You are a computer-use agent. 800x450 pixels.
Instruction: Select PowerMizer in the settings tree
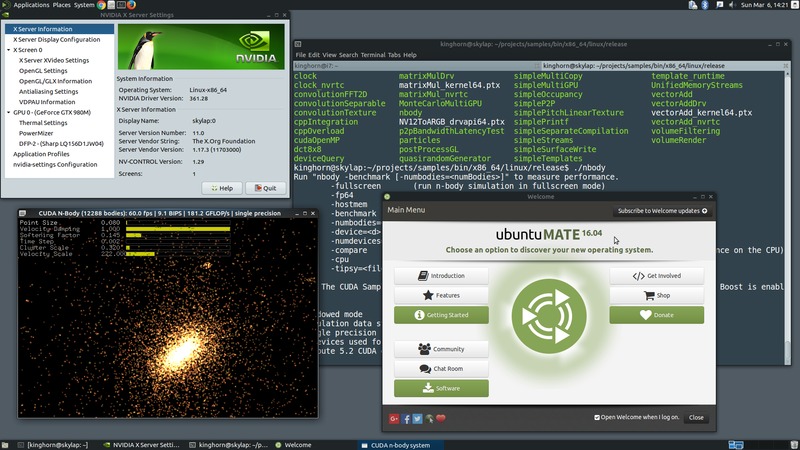click(36, 133)
